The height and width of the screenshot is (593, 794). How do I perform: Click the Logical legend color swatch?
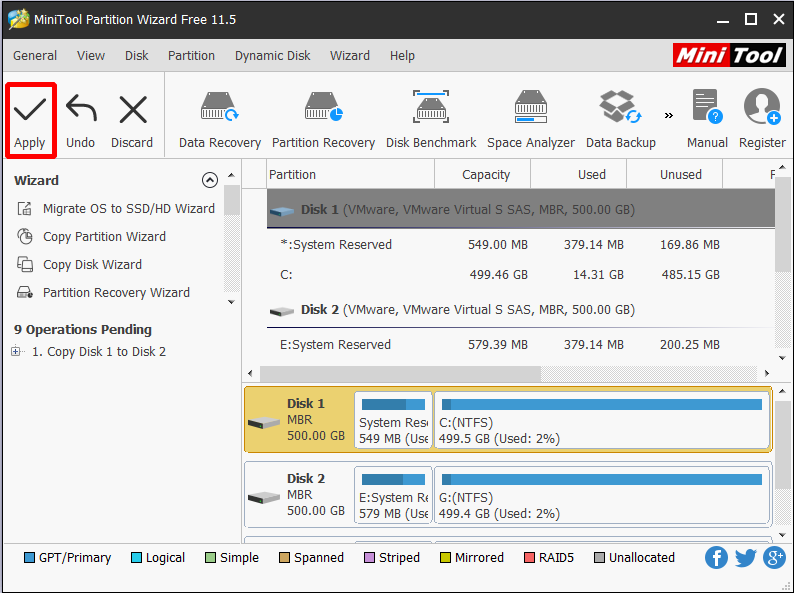[x=136, y=558]
